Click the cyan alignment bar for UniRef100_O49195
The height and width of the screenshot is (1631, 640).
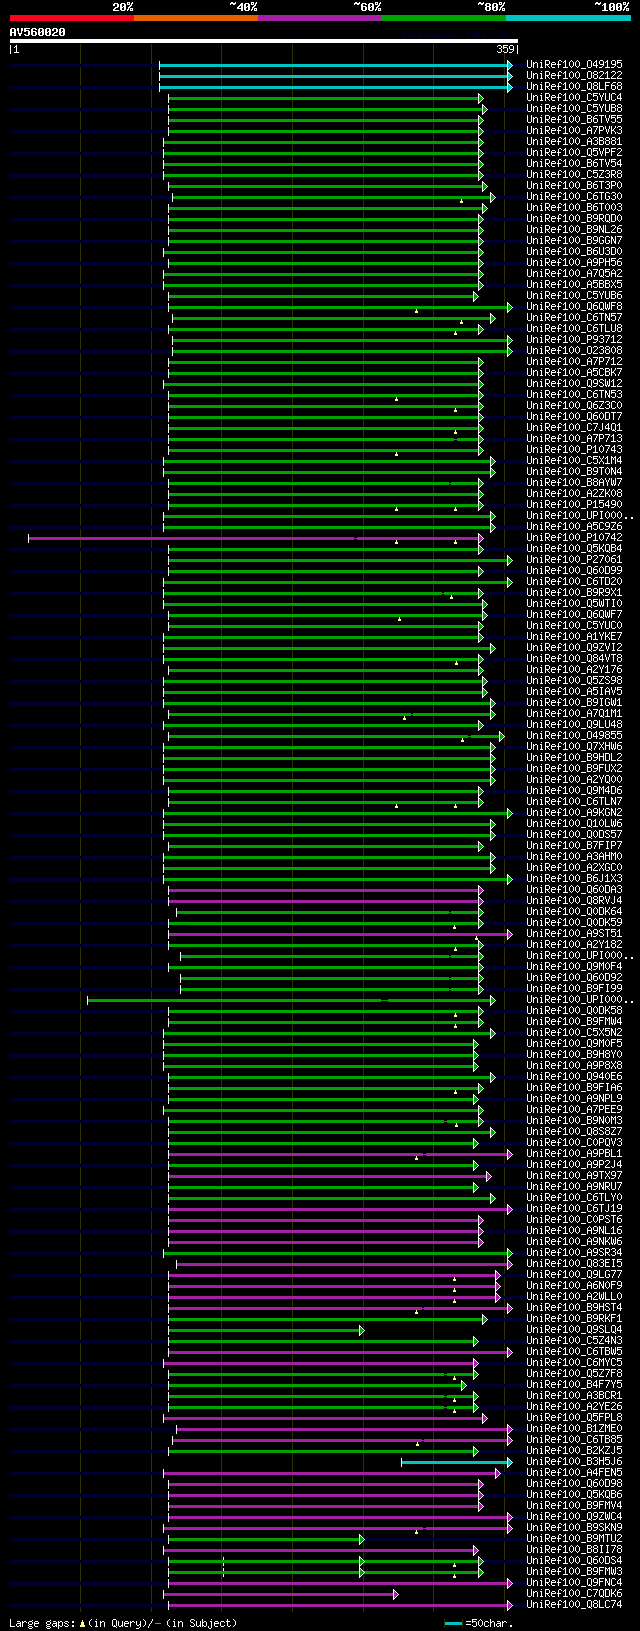[x=336, y=65]
